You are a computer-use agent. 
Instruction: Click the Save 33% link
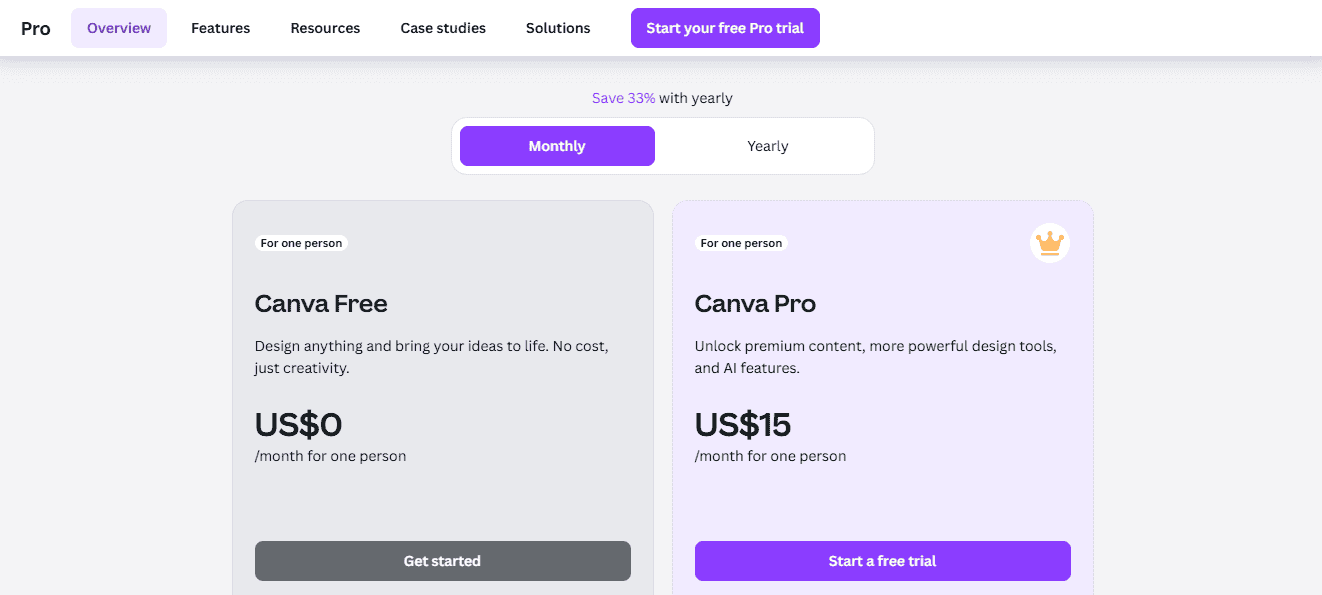623,98
